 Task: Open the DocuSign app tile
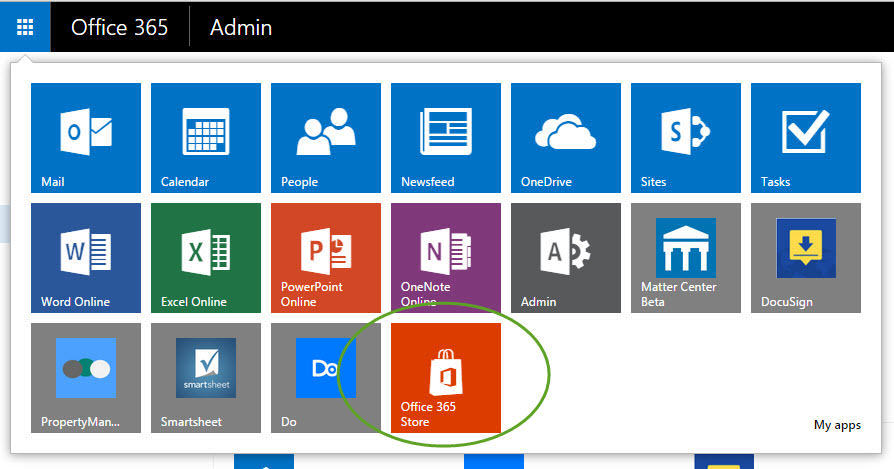806,258
